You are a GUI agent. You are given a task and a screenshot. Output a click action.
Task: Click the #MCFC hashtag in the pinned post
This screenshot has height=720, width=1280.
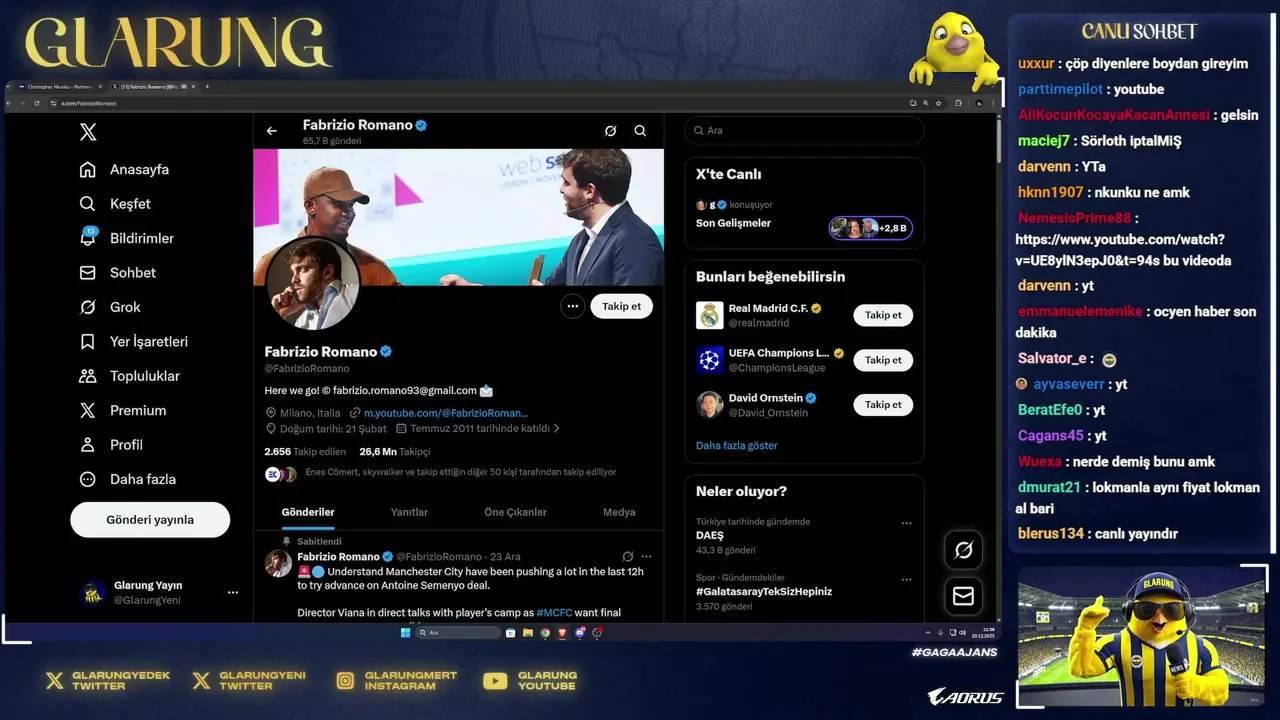pos(554,613)
